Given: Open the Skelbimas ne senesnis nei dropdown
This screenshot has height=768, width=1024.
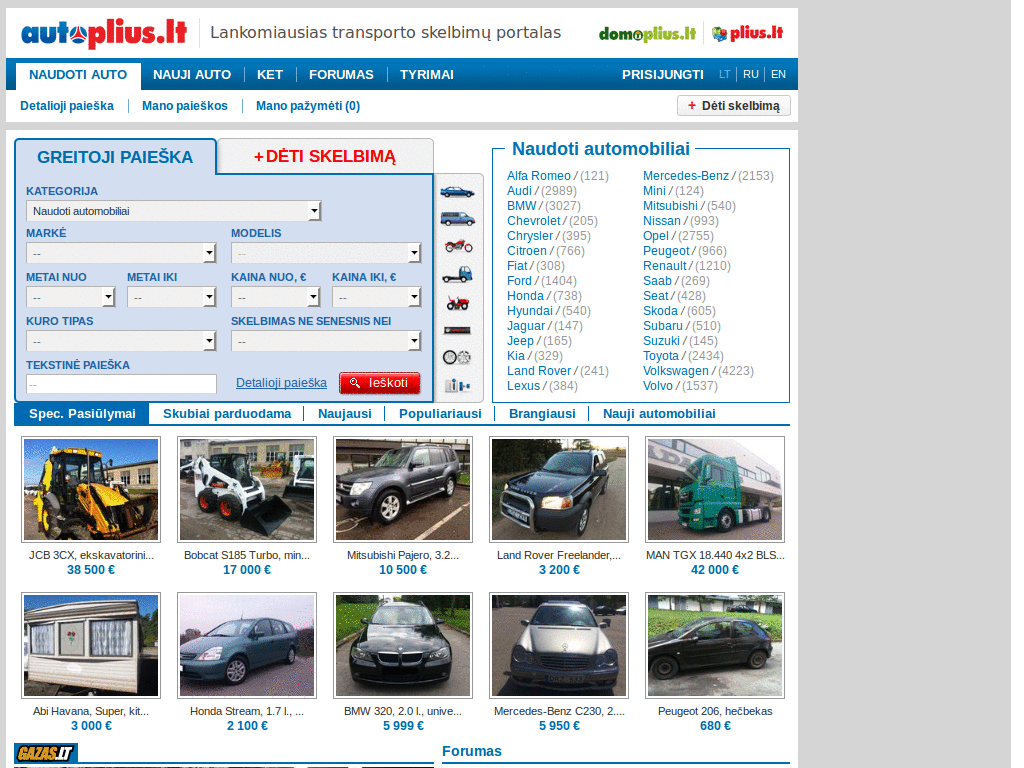Looking at the screenshot, I should click(326, 341).
